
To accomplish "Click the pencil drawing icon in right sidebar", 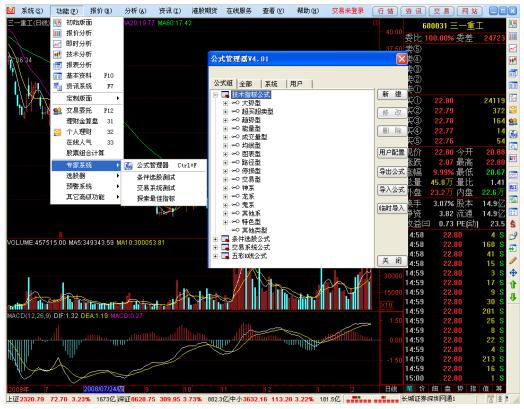I will click(513, 260).
